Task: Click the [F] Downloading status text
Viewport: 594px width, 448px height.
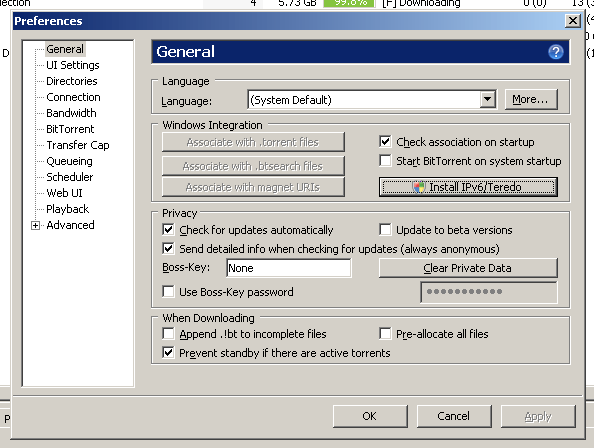Action: point(421,3)
